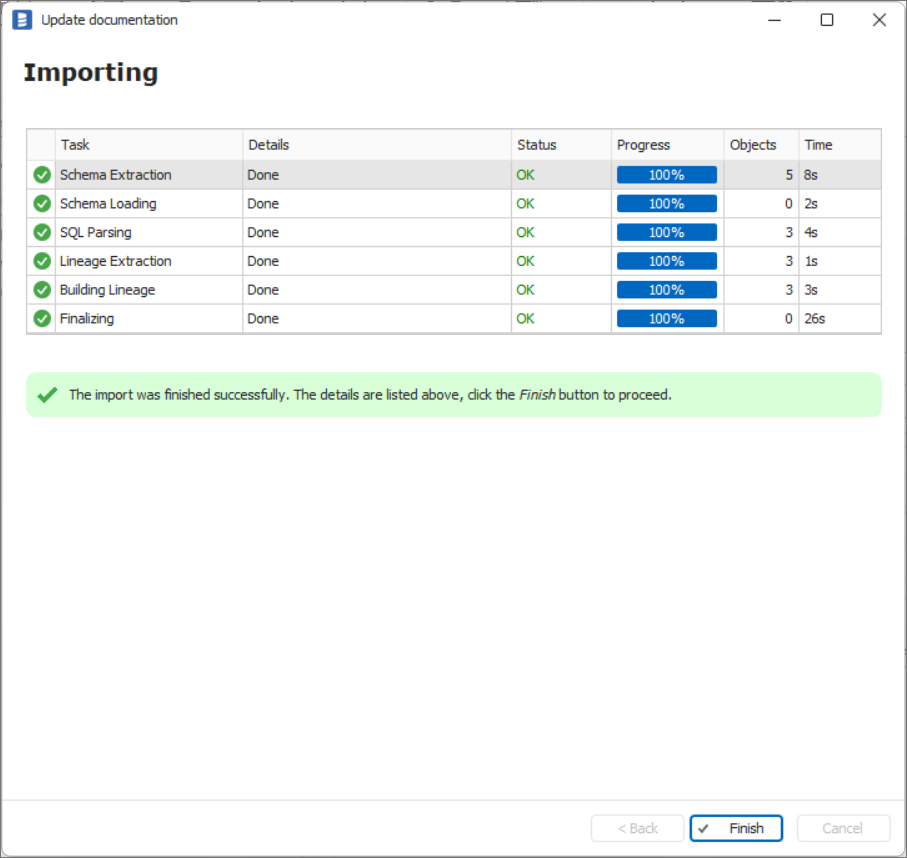Image resolution: width=907 pixels, height=858 pixels.
Task: Click the Finish button
Action: (x=736, y=828)
